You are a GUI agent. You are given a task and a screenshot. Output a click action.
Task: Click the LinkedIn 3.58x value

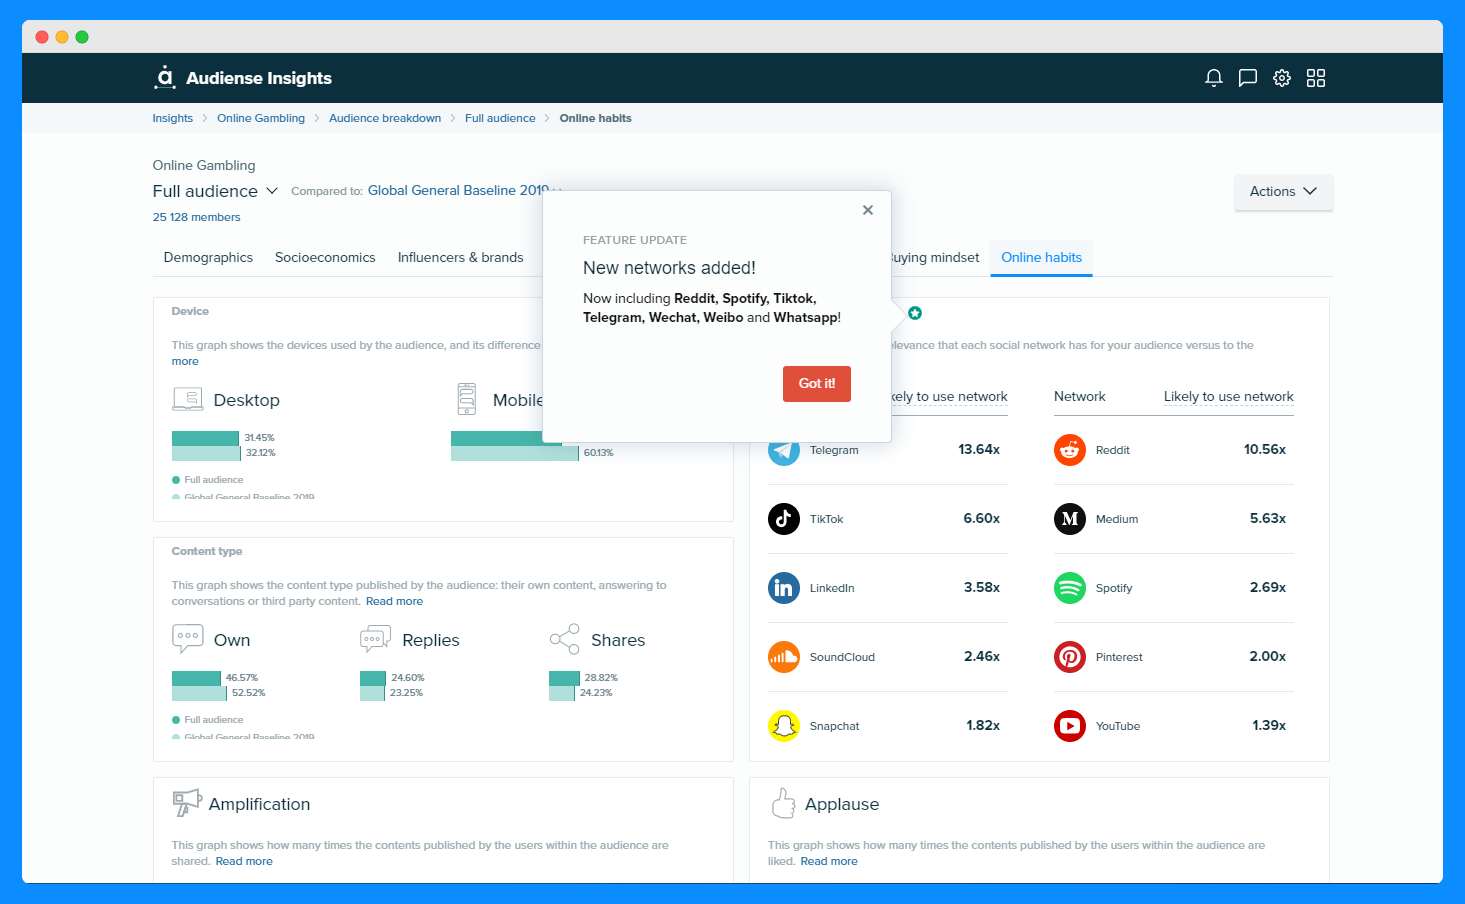point(982,587)
